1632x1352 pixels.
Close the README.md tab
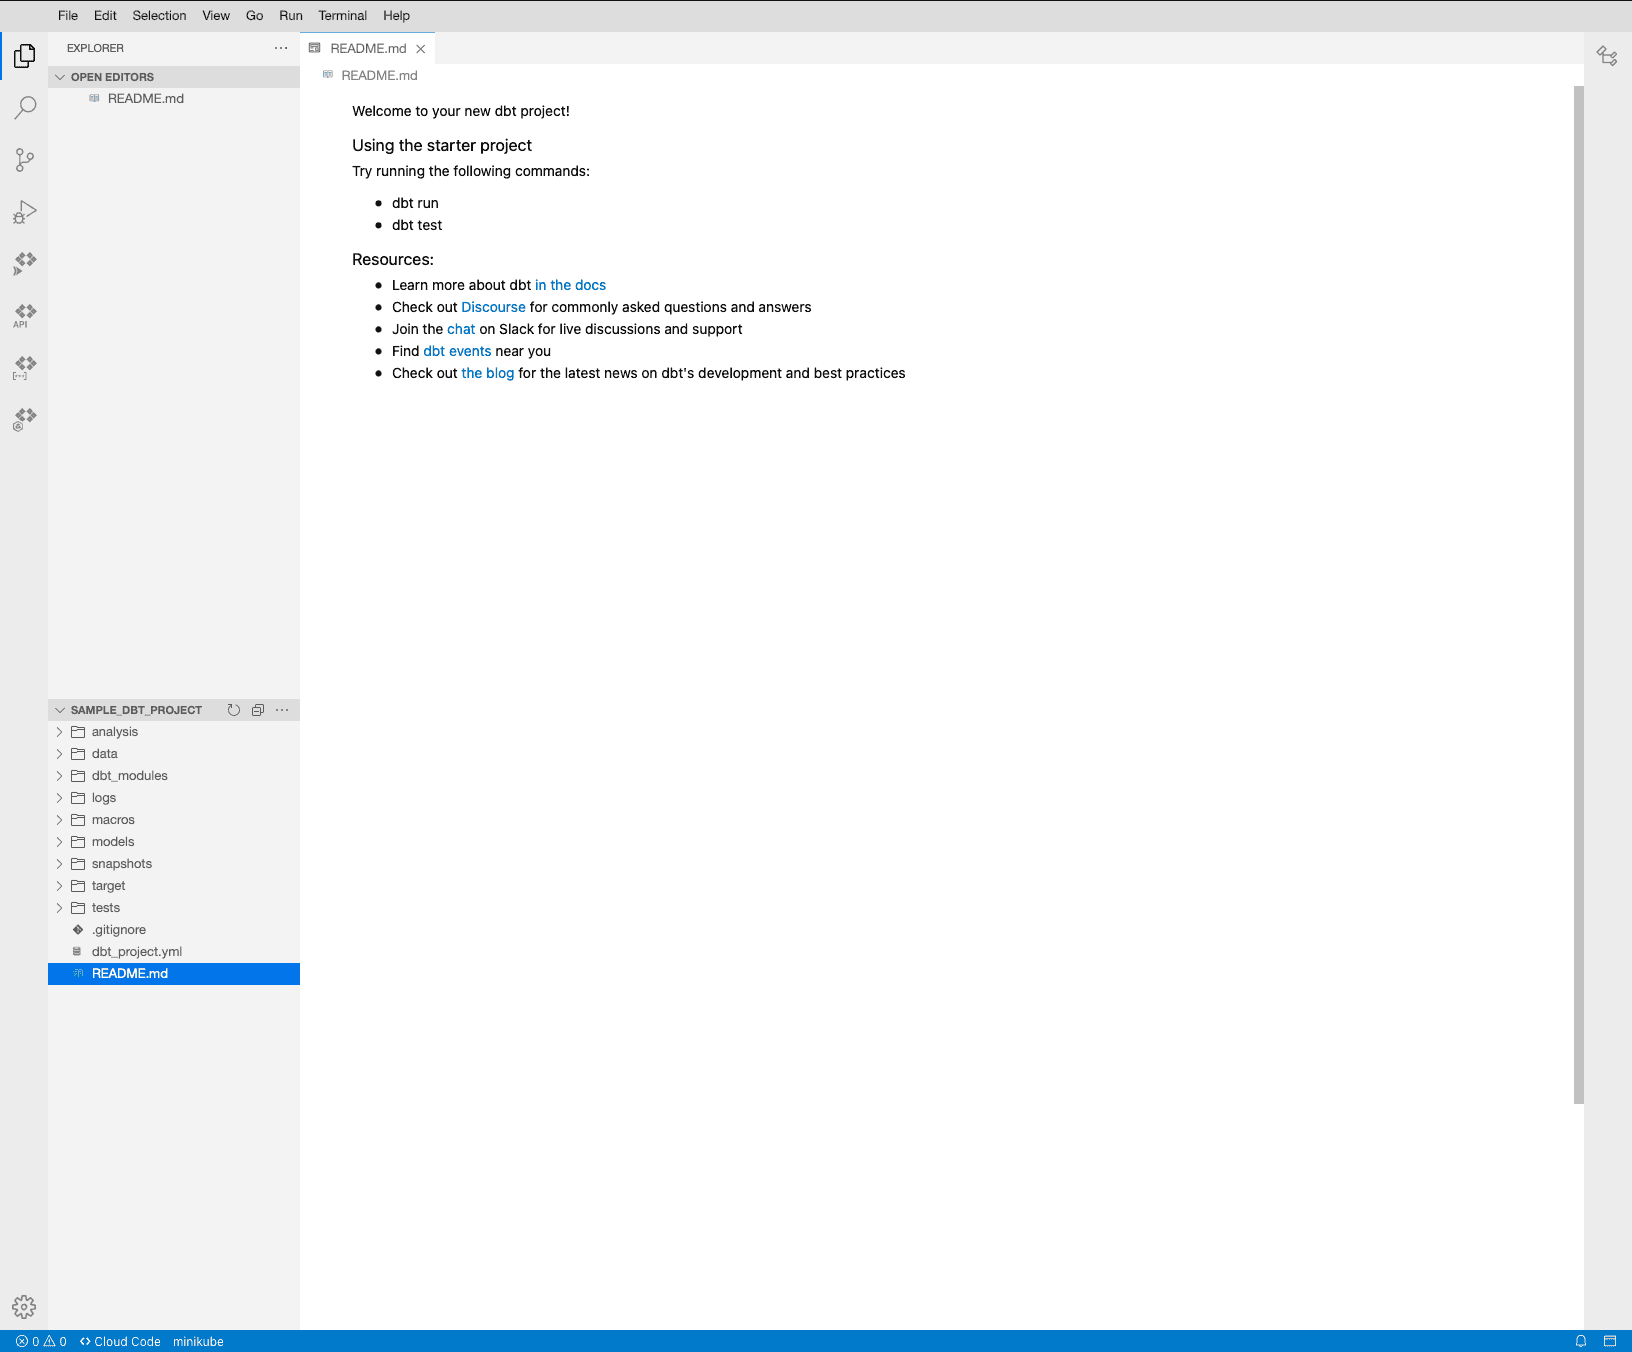[421, 49]
